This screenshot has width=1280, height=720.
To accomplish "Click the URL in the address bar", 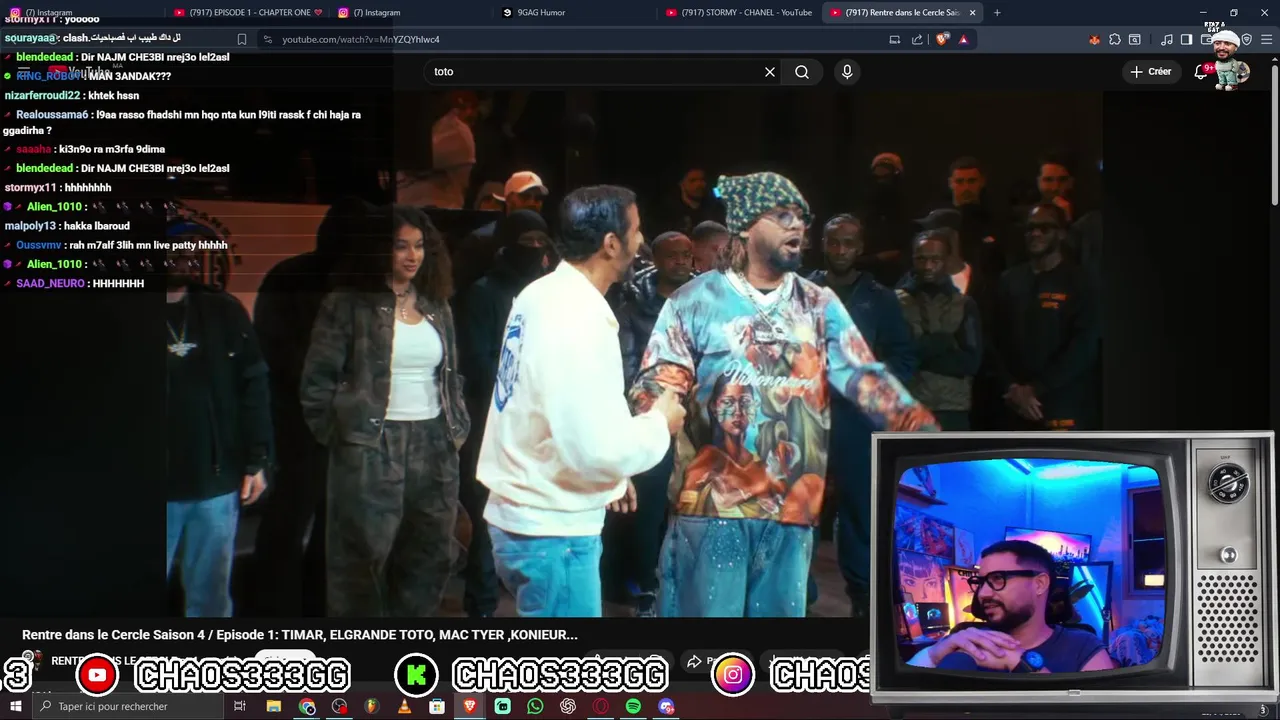I will click(x=361, y=40).
